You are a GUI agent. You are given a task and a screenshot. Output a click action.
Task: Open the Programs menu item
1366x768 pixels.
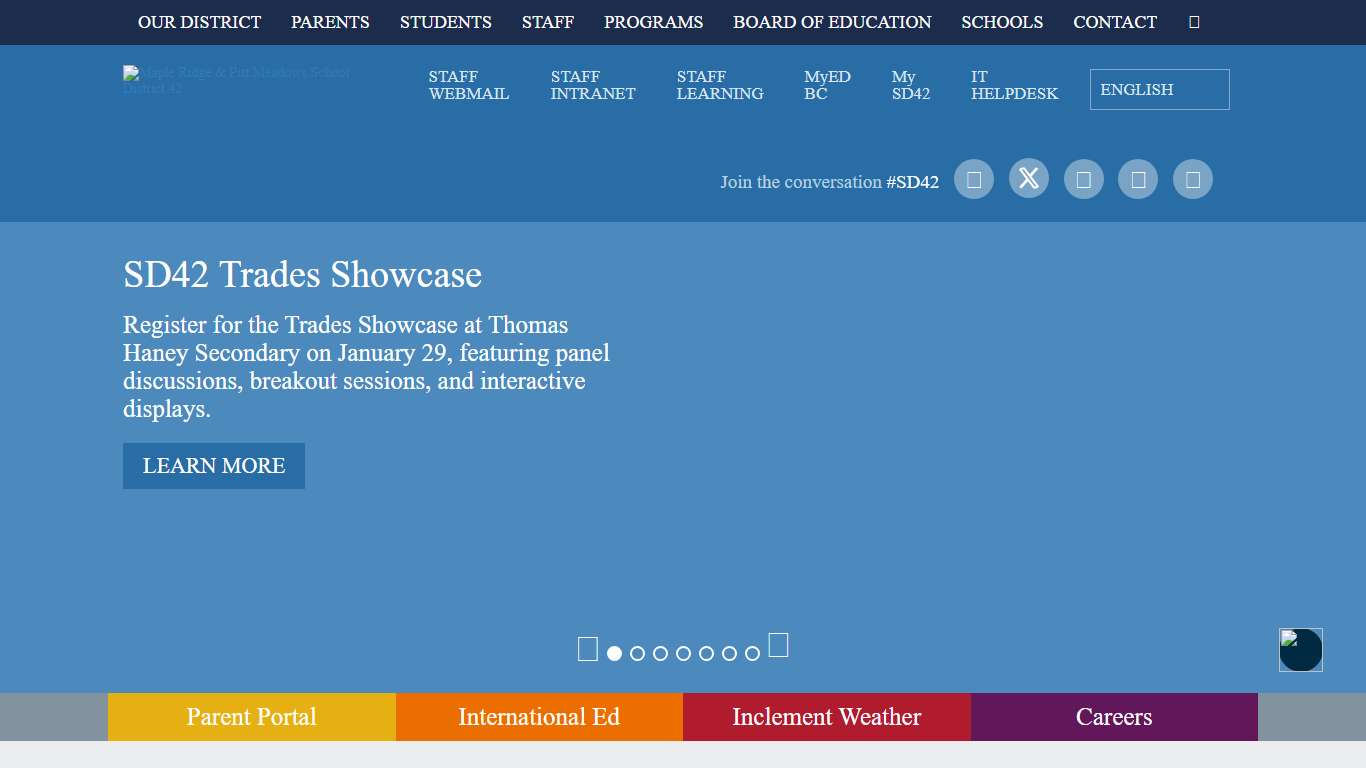click(653, 22)
